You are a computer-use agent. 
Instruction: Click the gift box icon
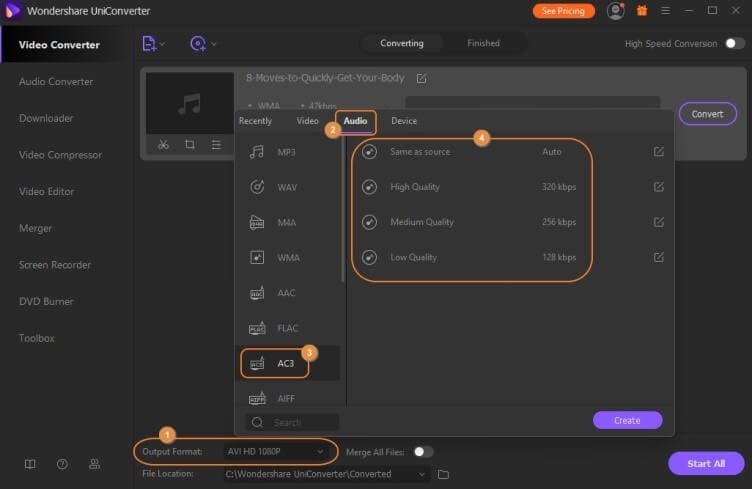pyautogui.click(x=642, y=11)
